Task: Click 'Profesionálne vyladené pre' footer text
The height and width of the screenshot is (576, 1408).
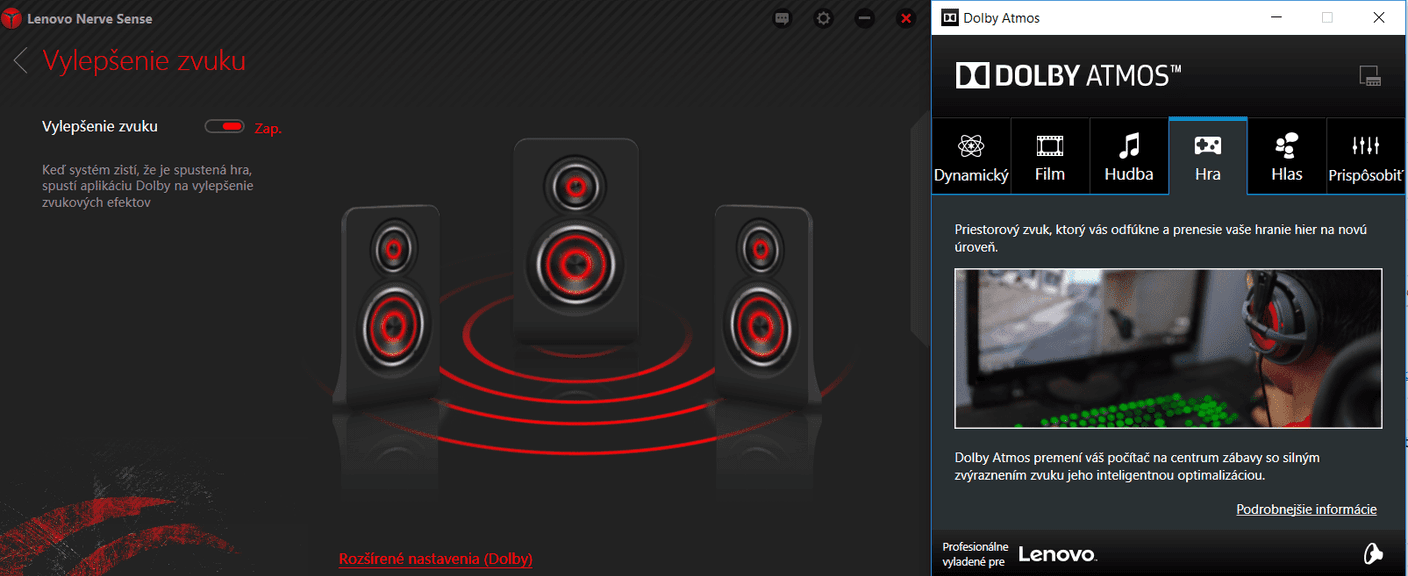Action: (975, 554)
